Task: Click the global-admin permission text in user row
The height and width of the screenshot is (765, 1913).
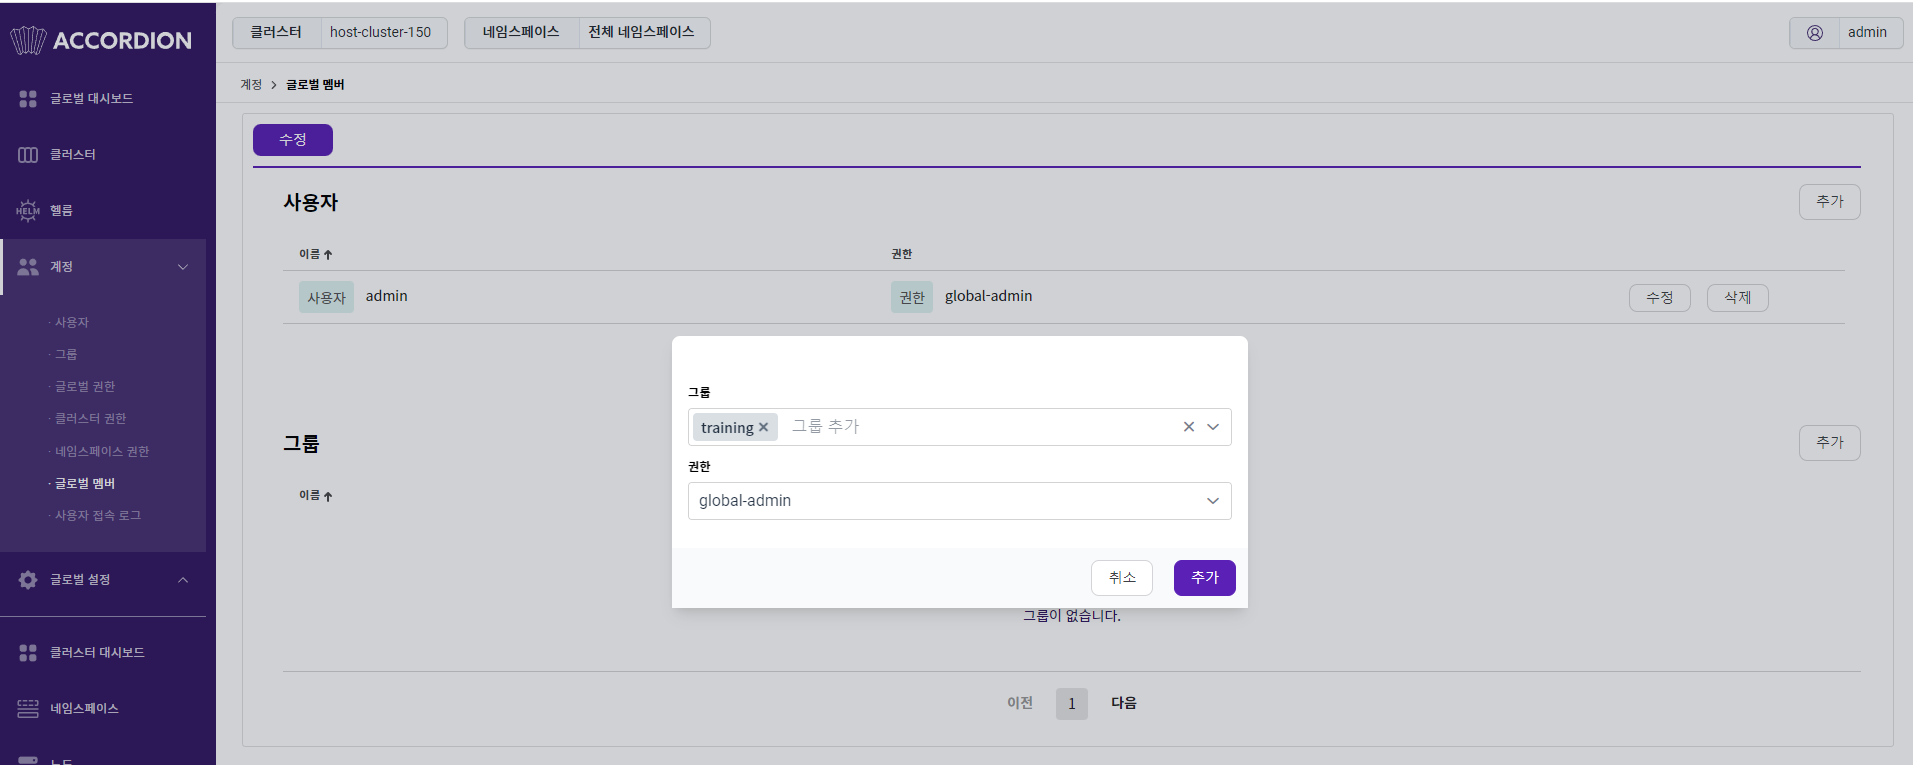Action: 989,296
